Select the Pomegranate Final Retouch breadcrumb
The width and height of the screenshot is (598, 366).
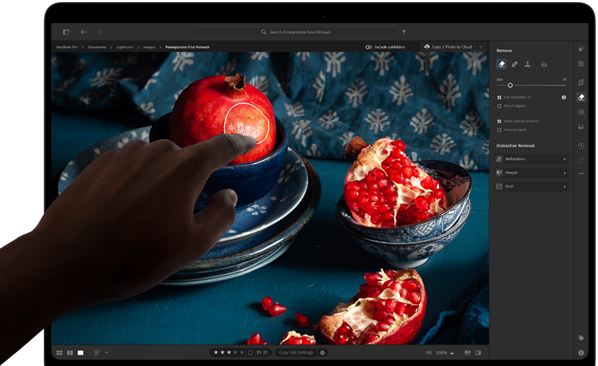[x=187, y=47]
